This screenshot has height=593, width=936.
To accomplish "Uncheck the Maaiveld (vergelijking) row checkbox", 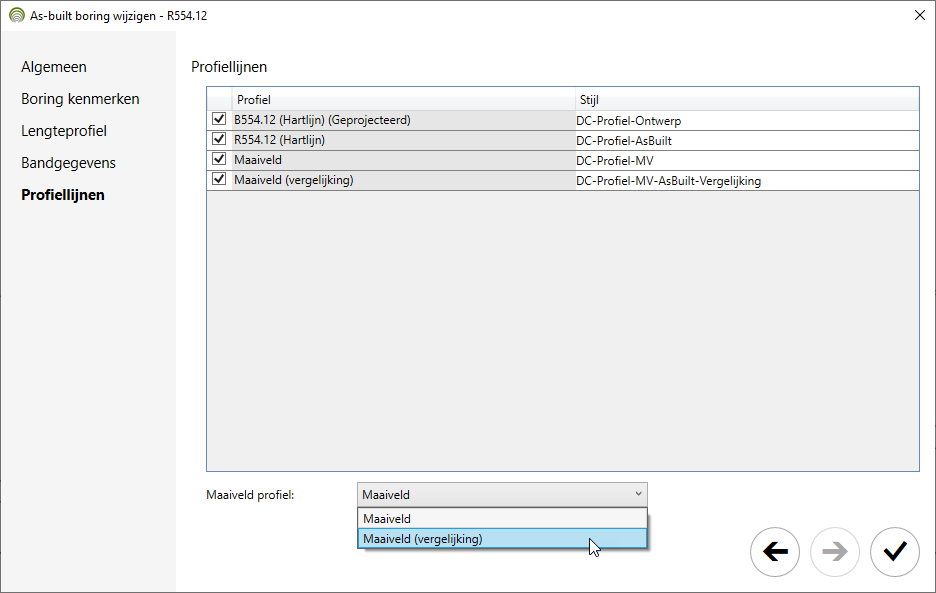I will (219, 179).
